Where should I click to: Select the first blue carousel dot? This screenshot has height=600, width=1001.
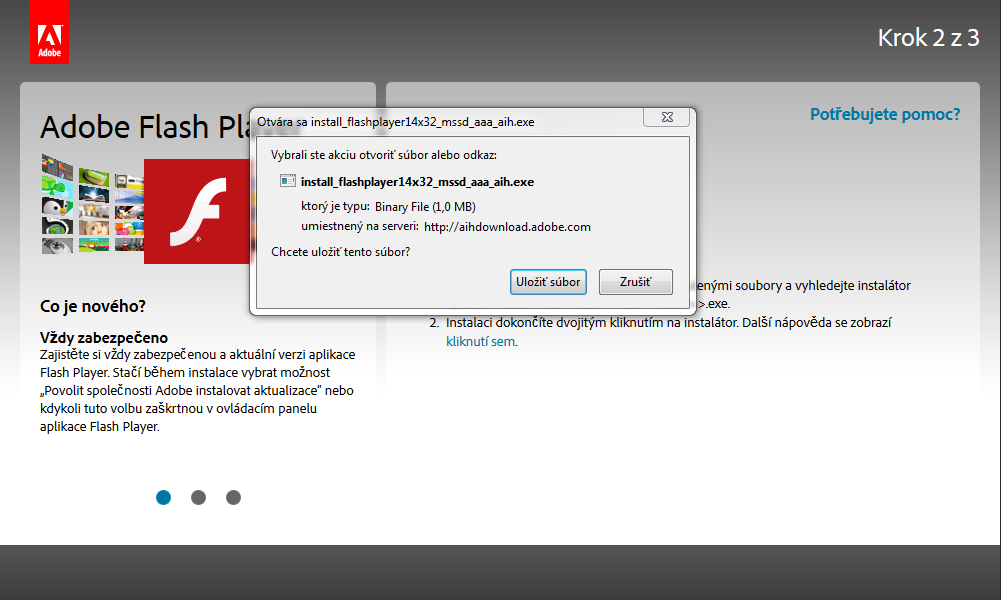[163, 497]
